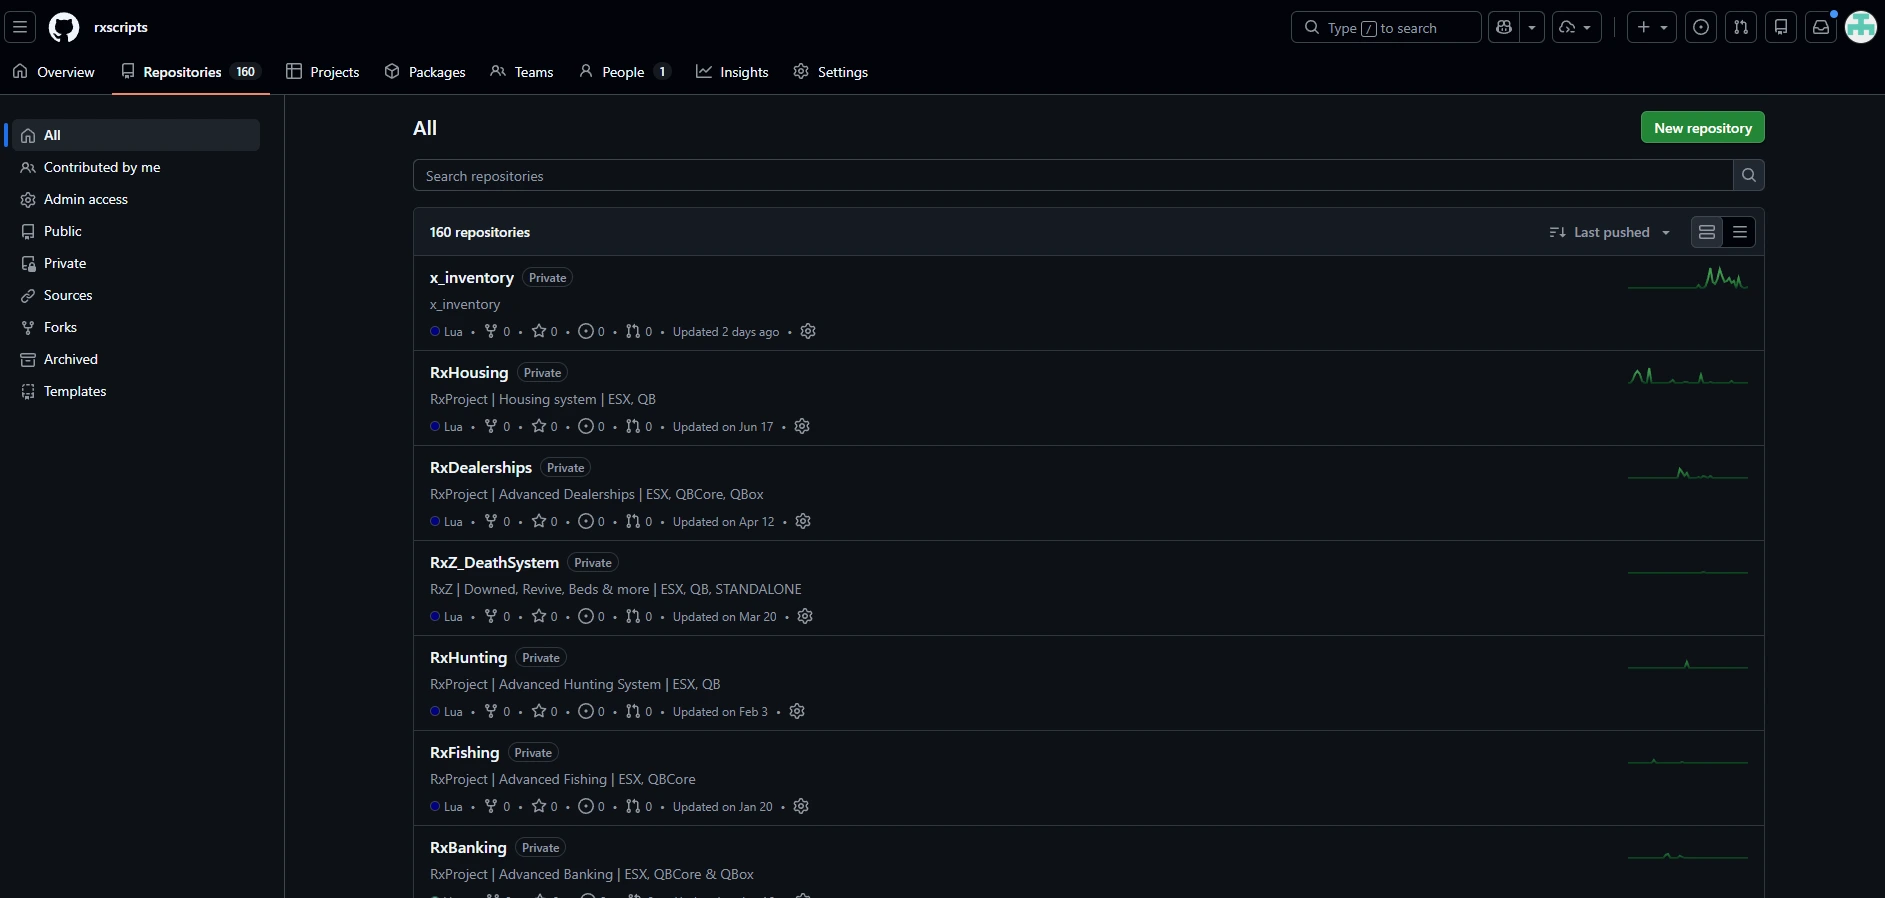Go to the Teams tab
Viewport: 1885px width, 898px height.
[x=522, y=72]
